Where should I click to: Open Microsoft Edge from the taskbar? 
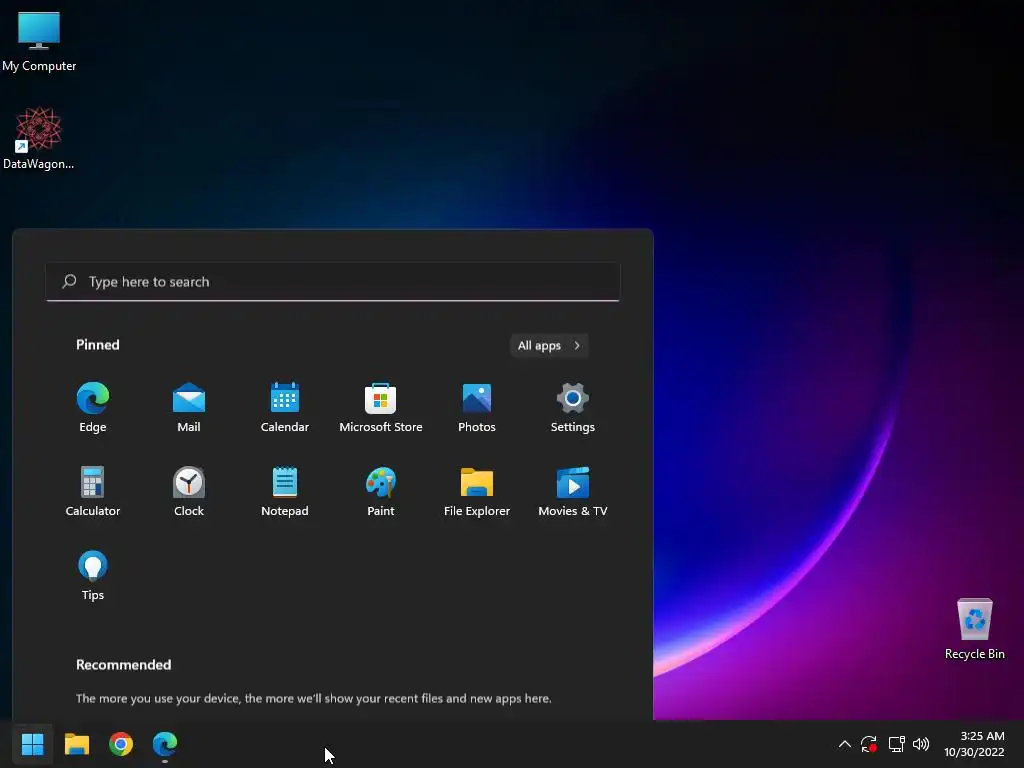165,744
